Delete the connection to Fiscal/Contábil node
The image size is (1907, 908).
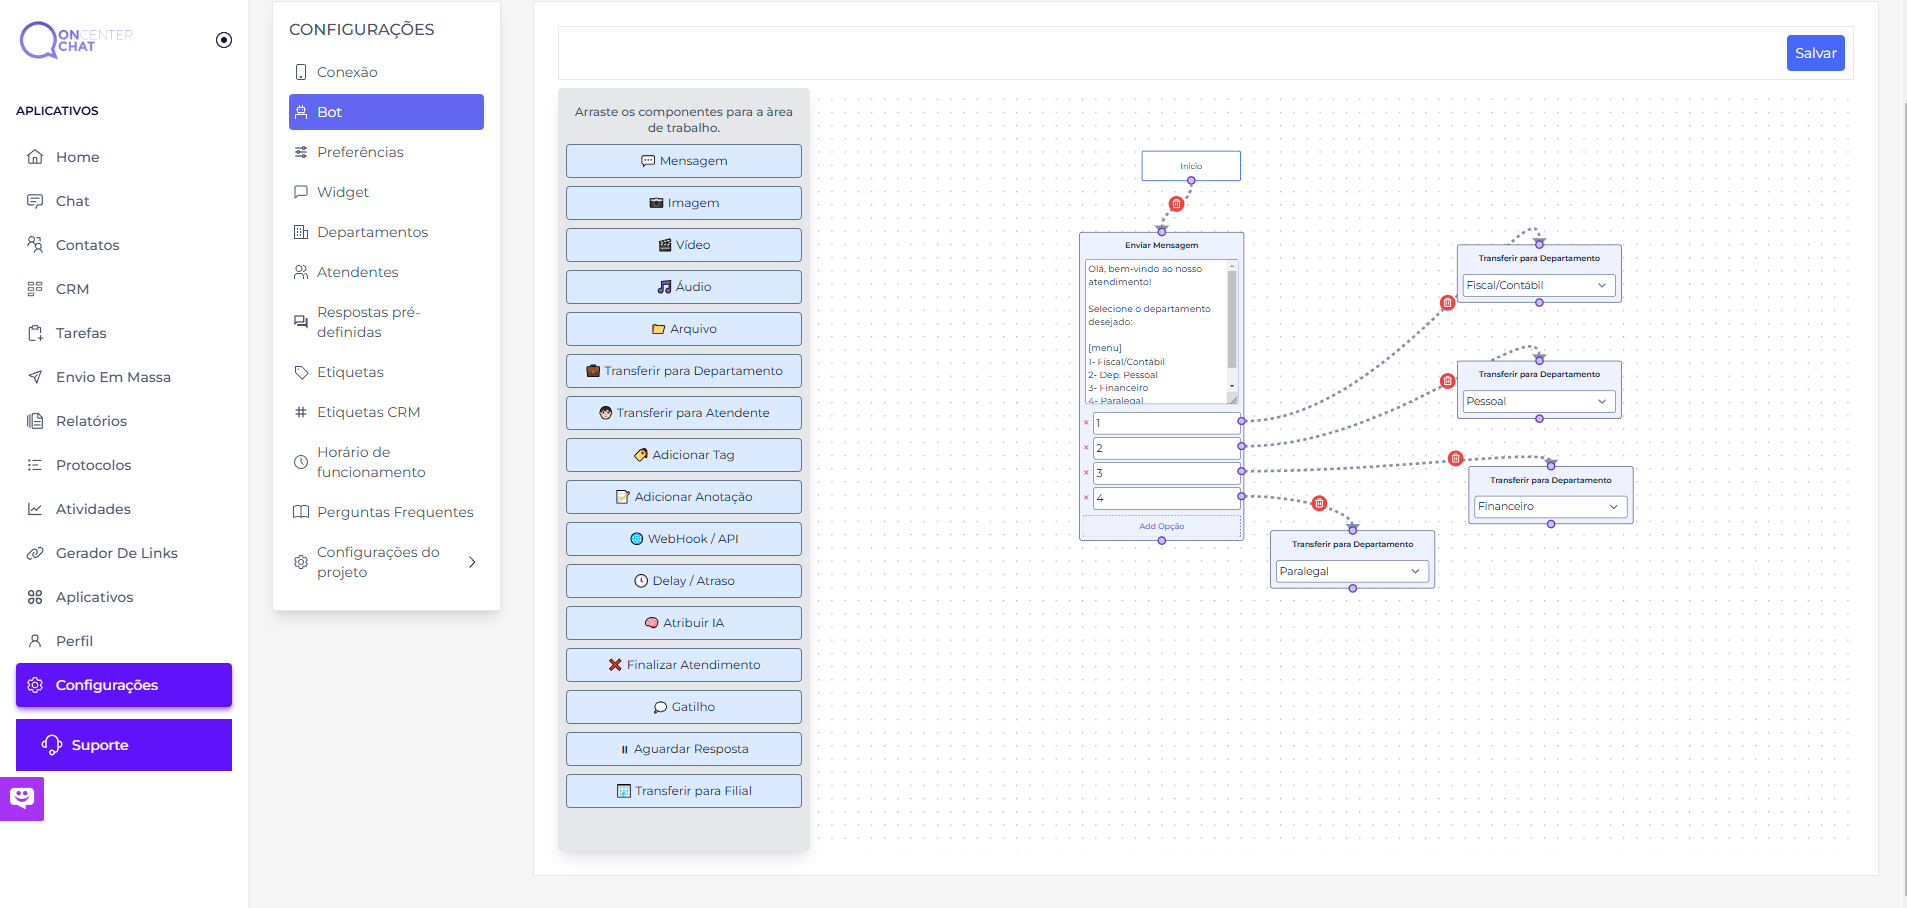[1447, 303]
